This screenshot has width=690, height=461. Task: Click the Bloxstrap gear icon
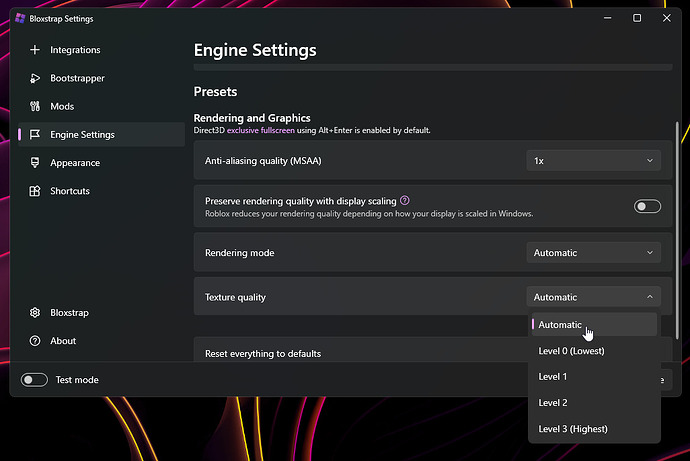(35, 313)
